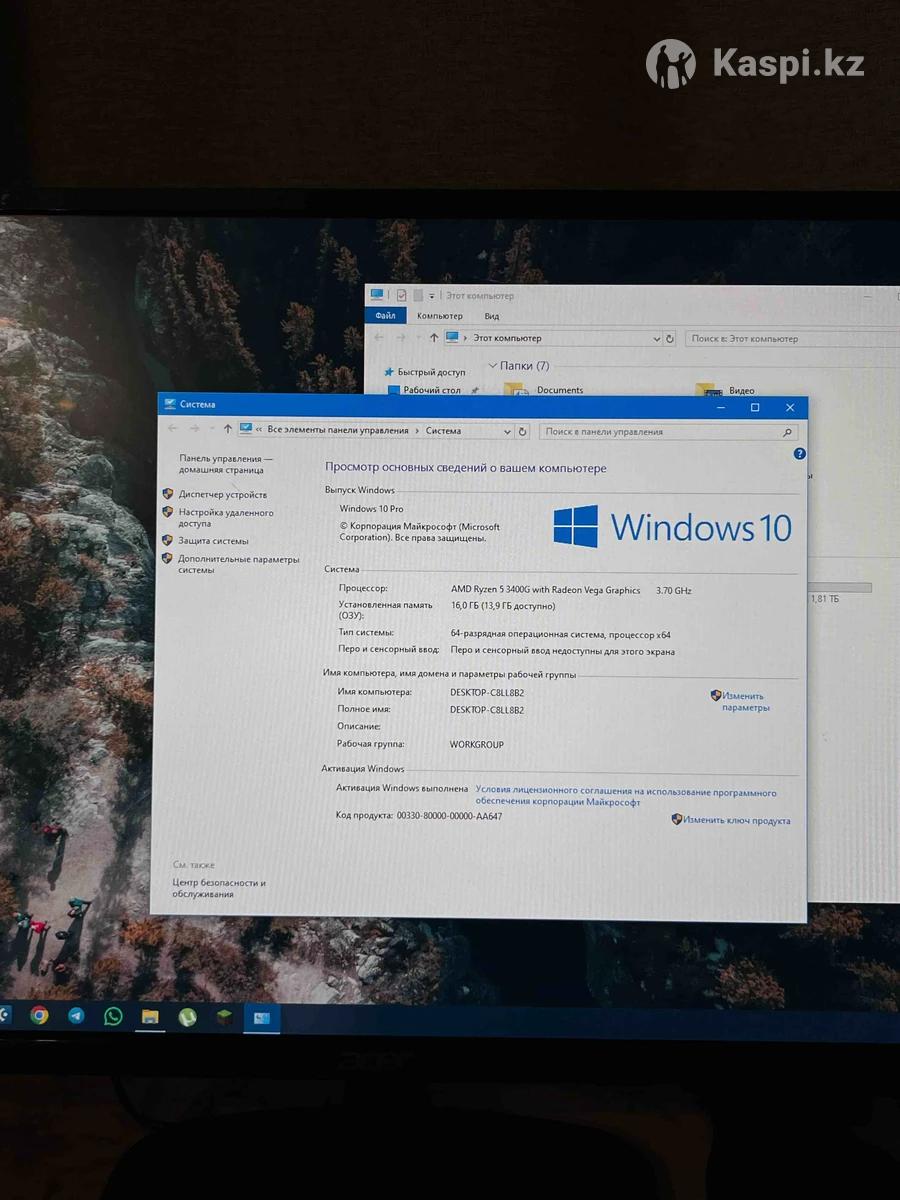This screenshot has height=1200, width=900.
Task: Open WhatsApp taskbar icon
Action: coord(113,1015)
